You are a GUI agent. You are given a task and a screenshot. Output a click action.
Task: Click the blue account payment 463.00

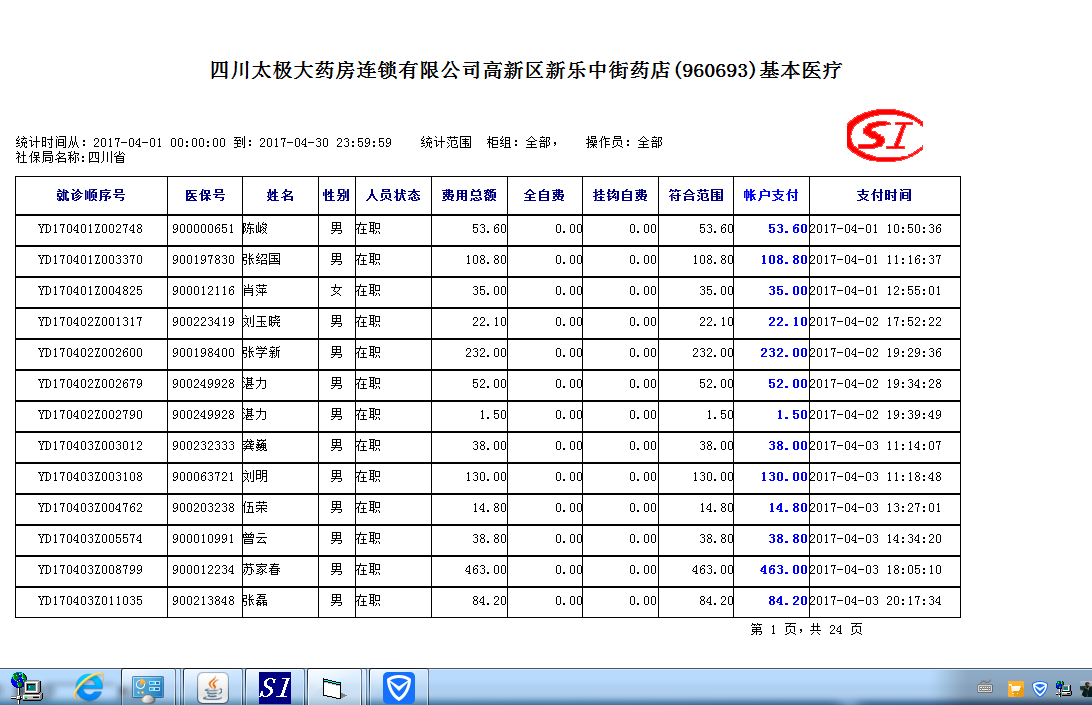[783, 570]
